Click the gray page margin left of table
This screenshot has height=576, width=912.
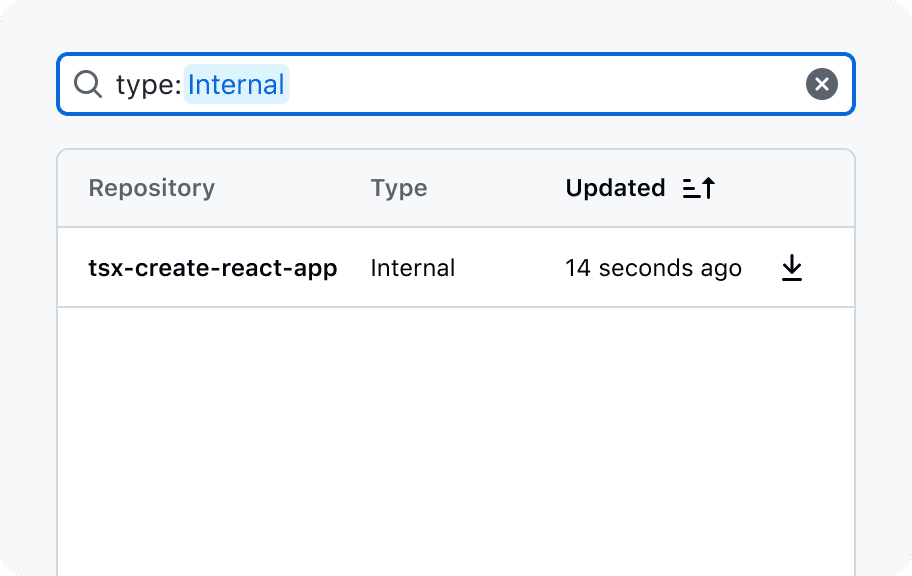28,350
